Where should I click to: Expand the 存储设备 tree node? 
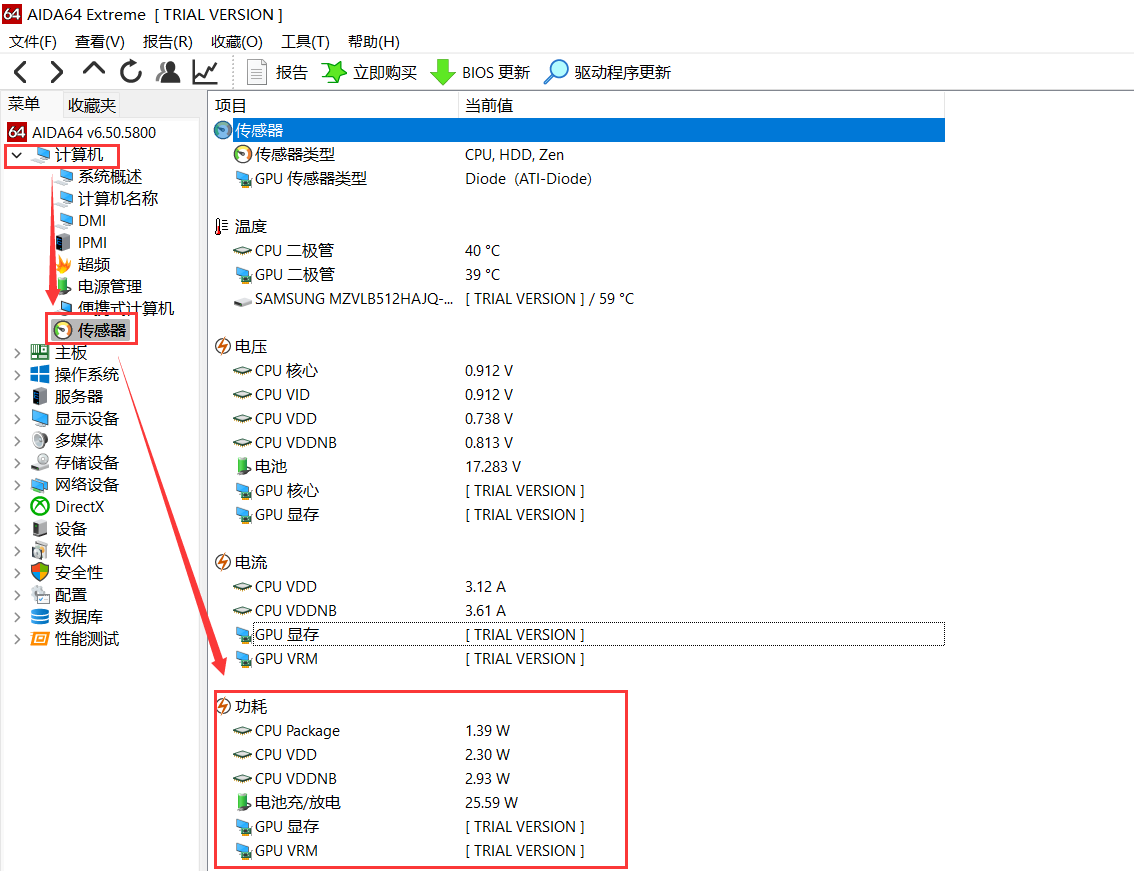click(x=16, y=463)
